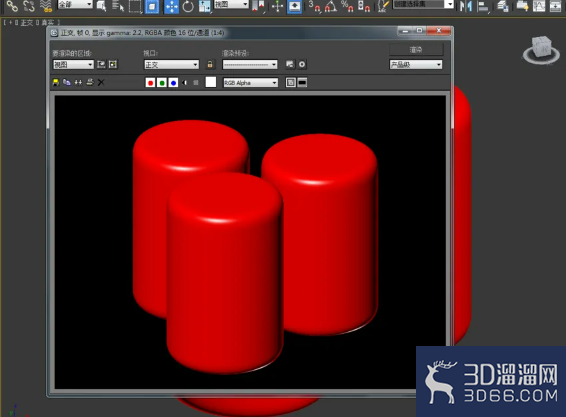Toggle the Percent Snap button

click(347, 6)
